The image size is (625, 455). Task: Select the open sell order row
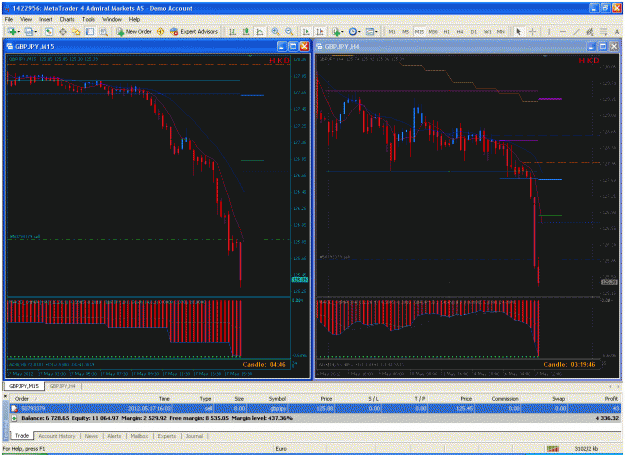pyautogui.click(x=315, y=408)
